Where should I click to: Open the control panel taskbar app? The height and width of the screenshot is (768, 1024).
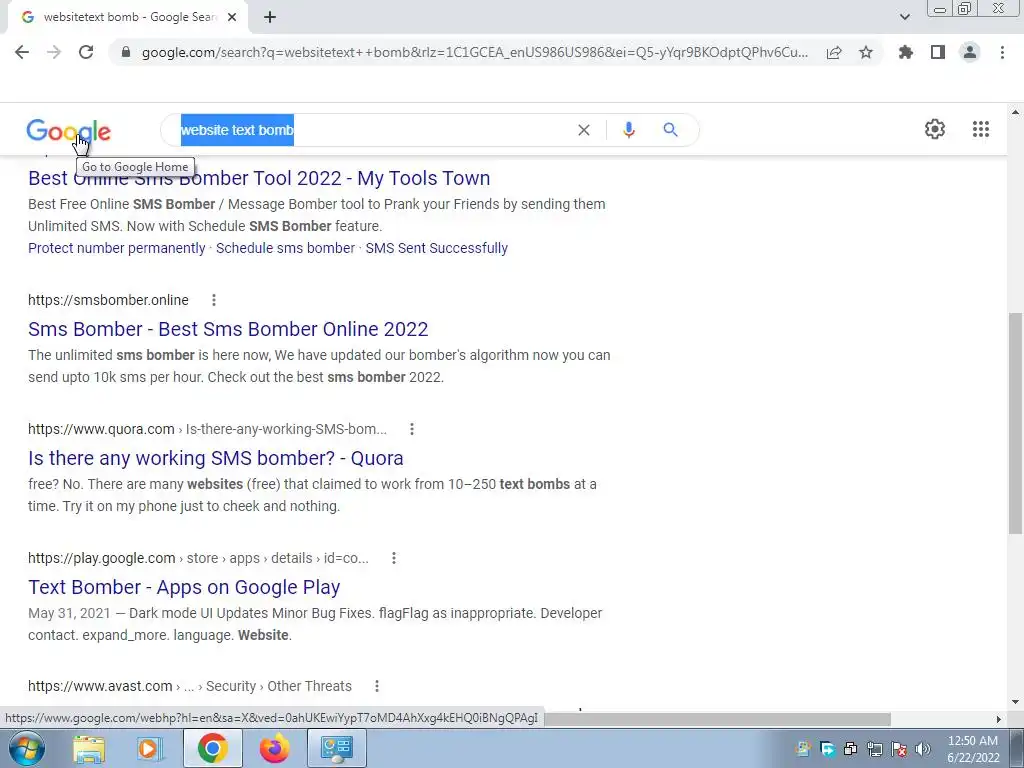click(337, 748)
